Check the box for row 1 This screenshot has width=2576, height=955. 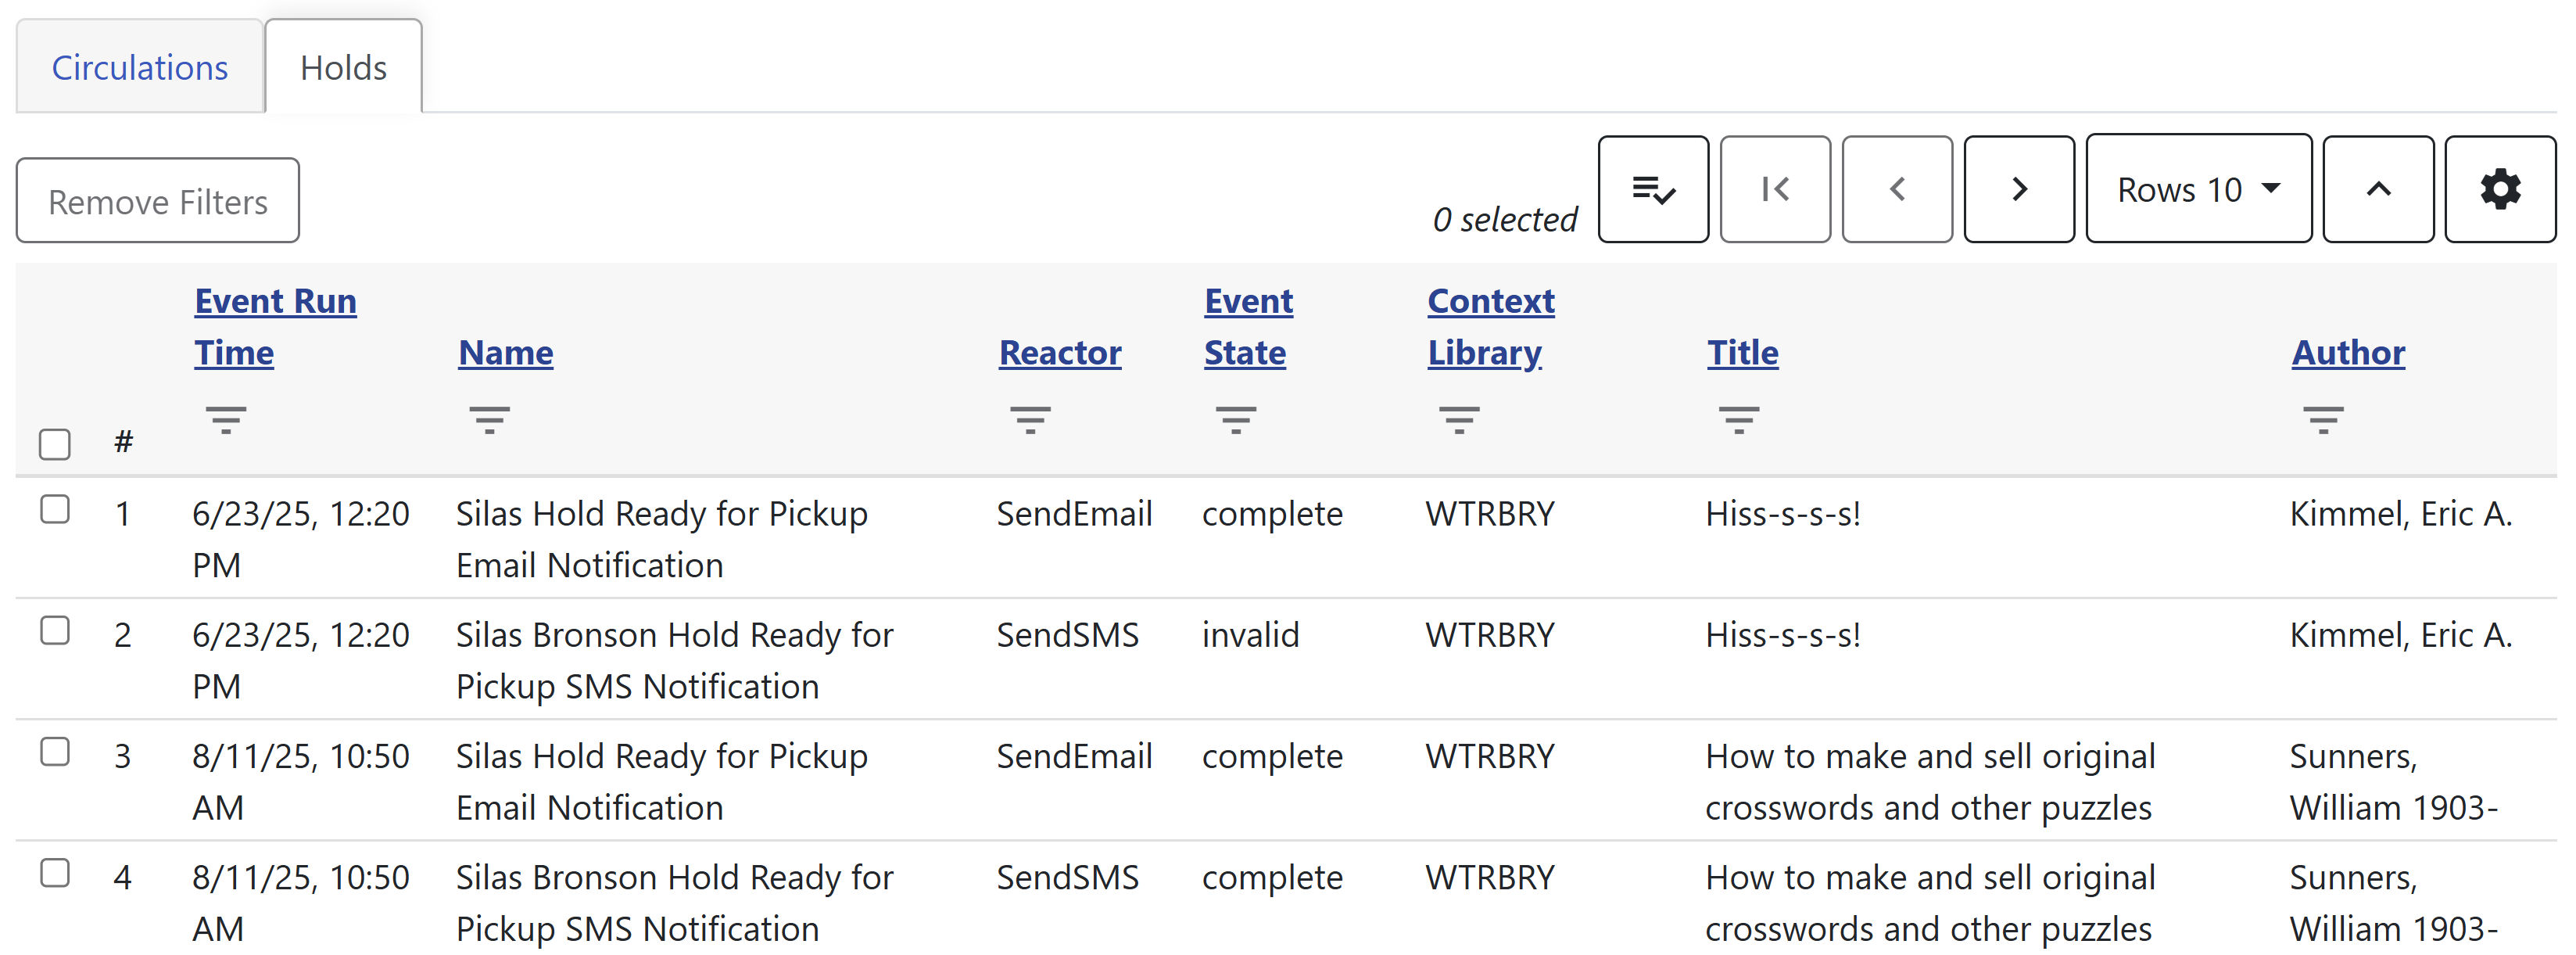[55, 510]
